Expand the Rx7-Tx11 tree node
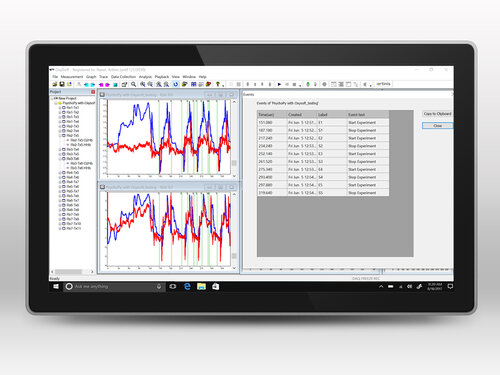 [60, 228]
